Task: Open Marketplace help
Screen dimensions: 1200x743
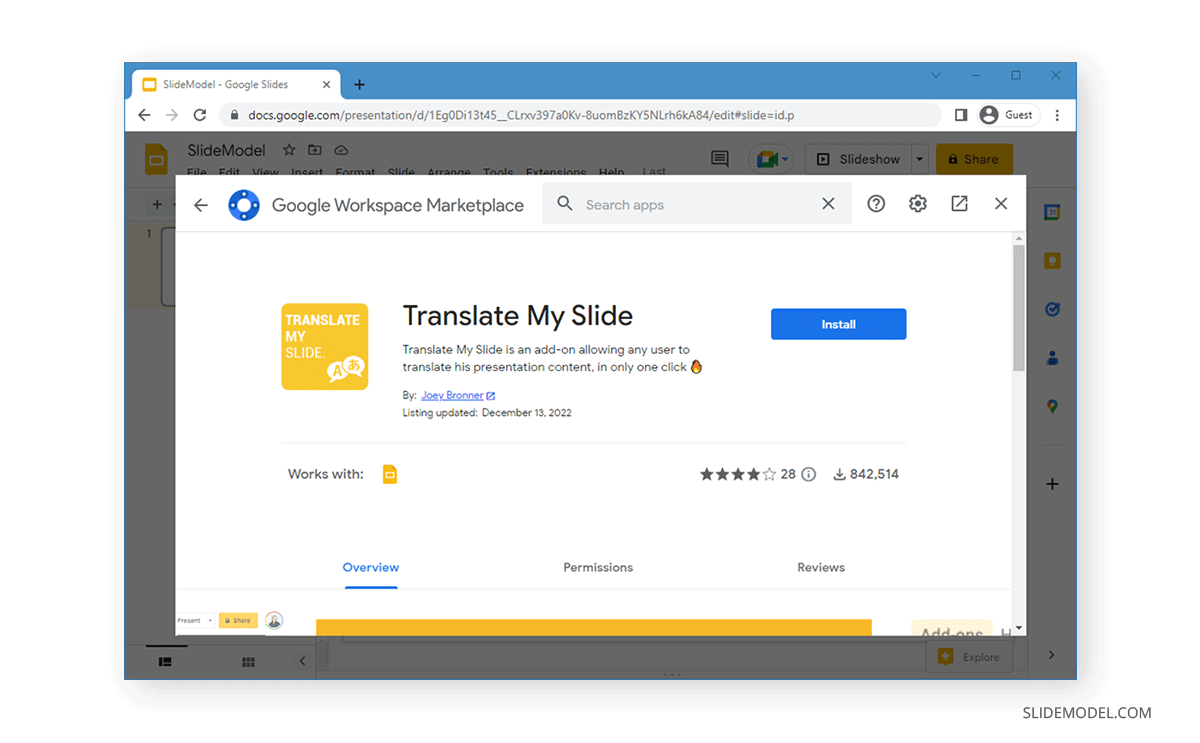Action: pyautogui.click(x=876, y=204)
